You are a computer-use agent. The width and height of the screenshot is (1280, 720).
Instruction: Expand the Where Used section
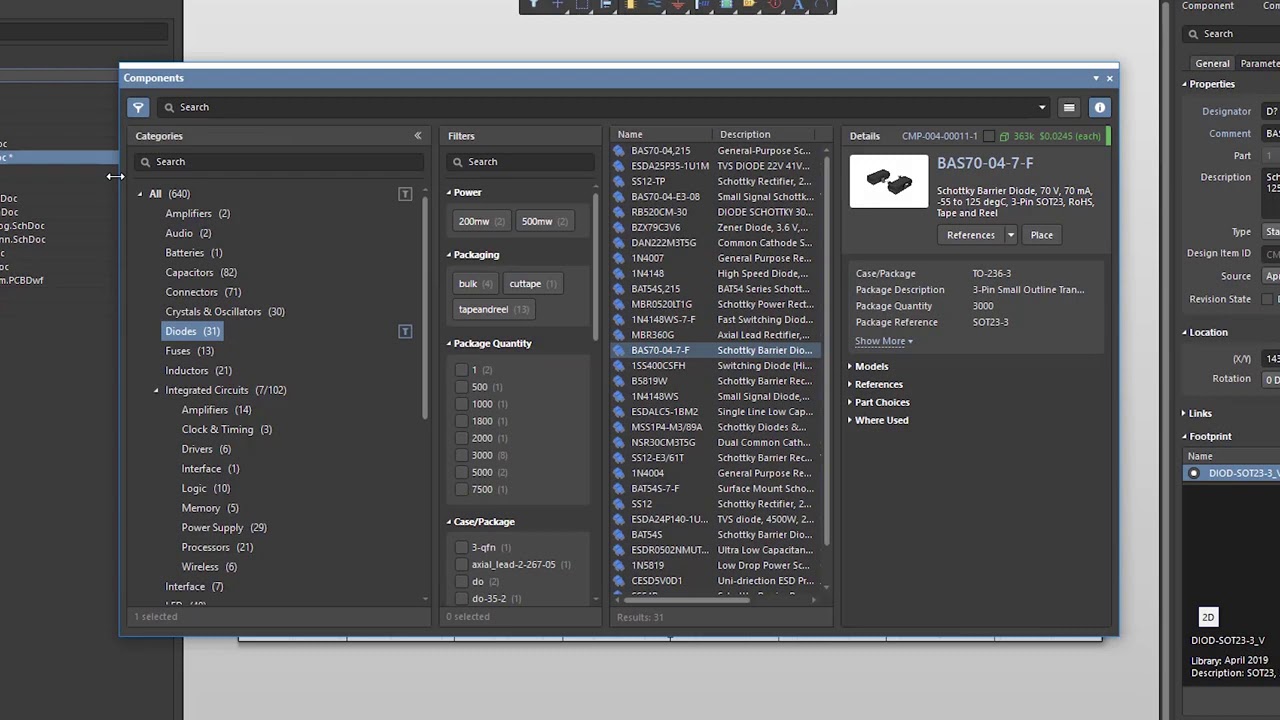[880, 420]
